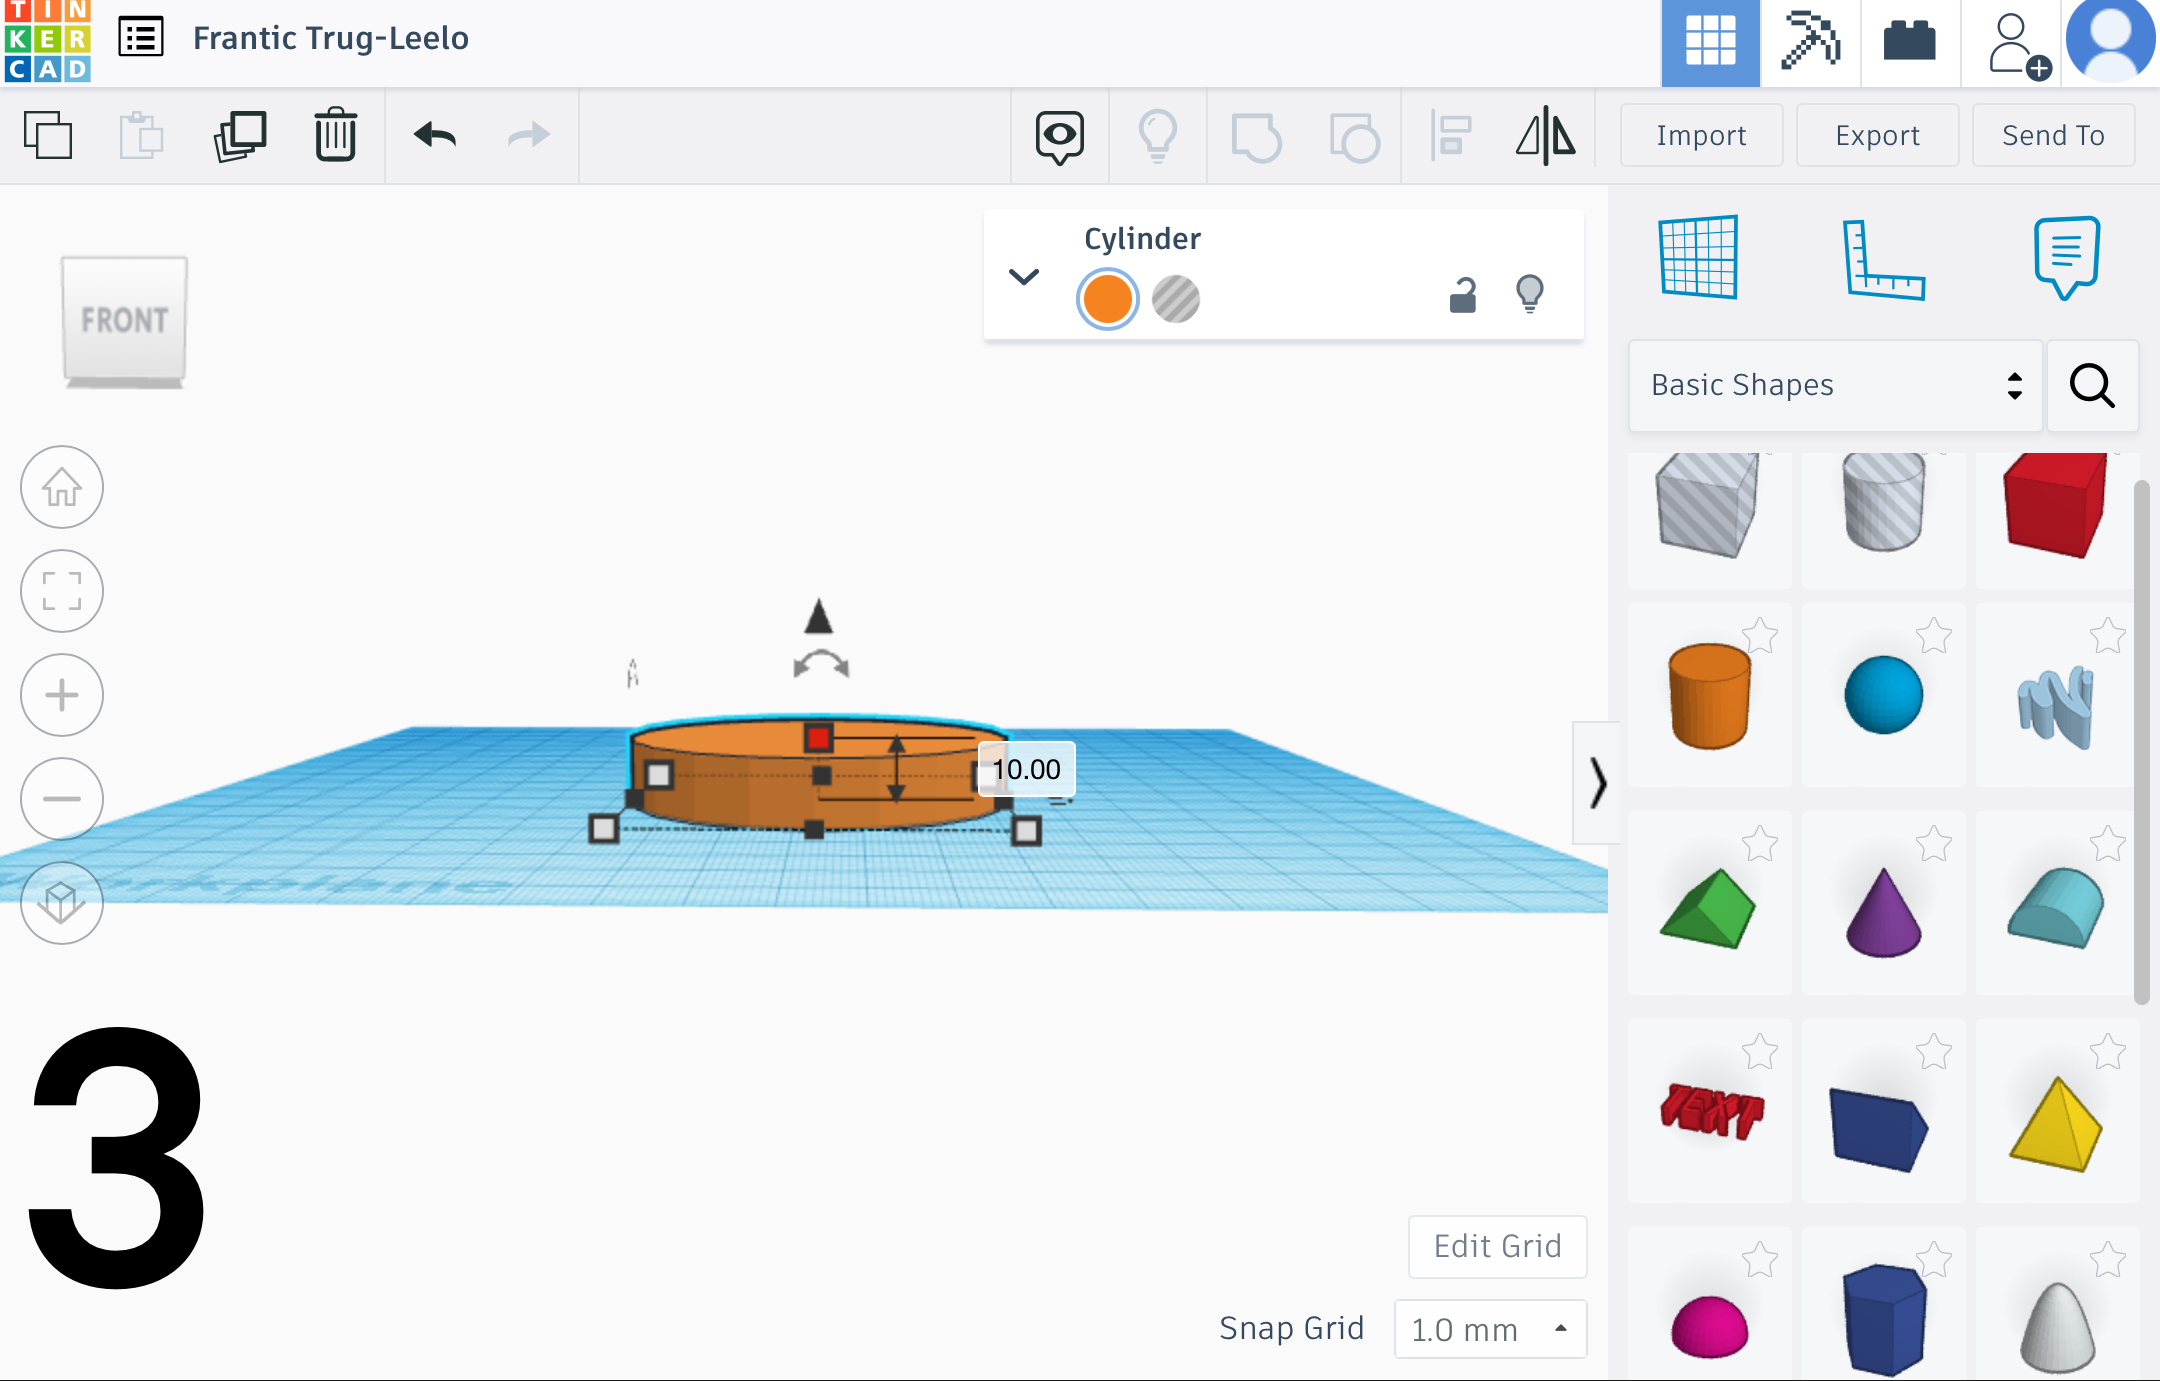Open the Basic Shapes category dropdown

tap(1835, 385)
